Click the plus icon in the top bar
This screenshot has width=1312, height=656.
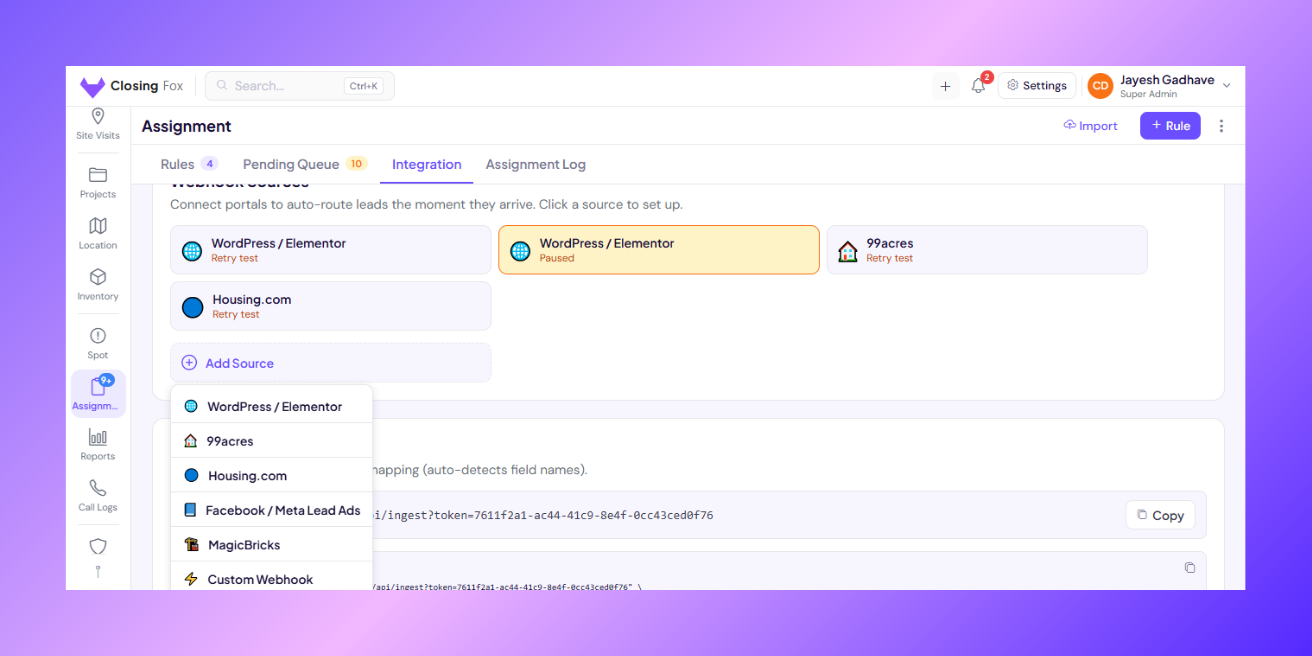(x=945, y=86)
